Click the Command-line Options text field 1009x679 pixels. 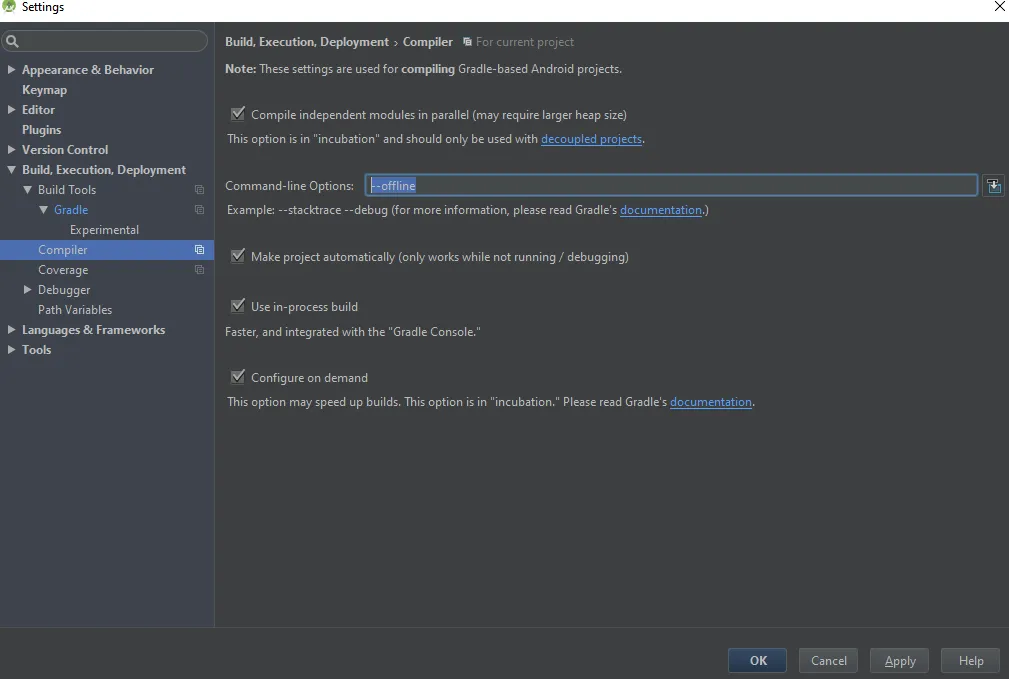(671, 185)
